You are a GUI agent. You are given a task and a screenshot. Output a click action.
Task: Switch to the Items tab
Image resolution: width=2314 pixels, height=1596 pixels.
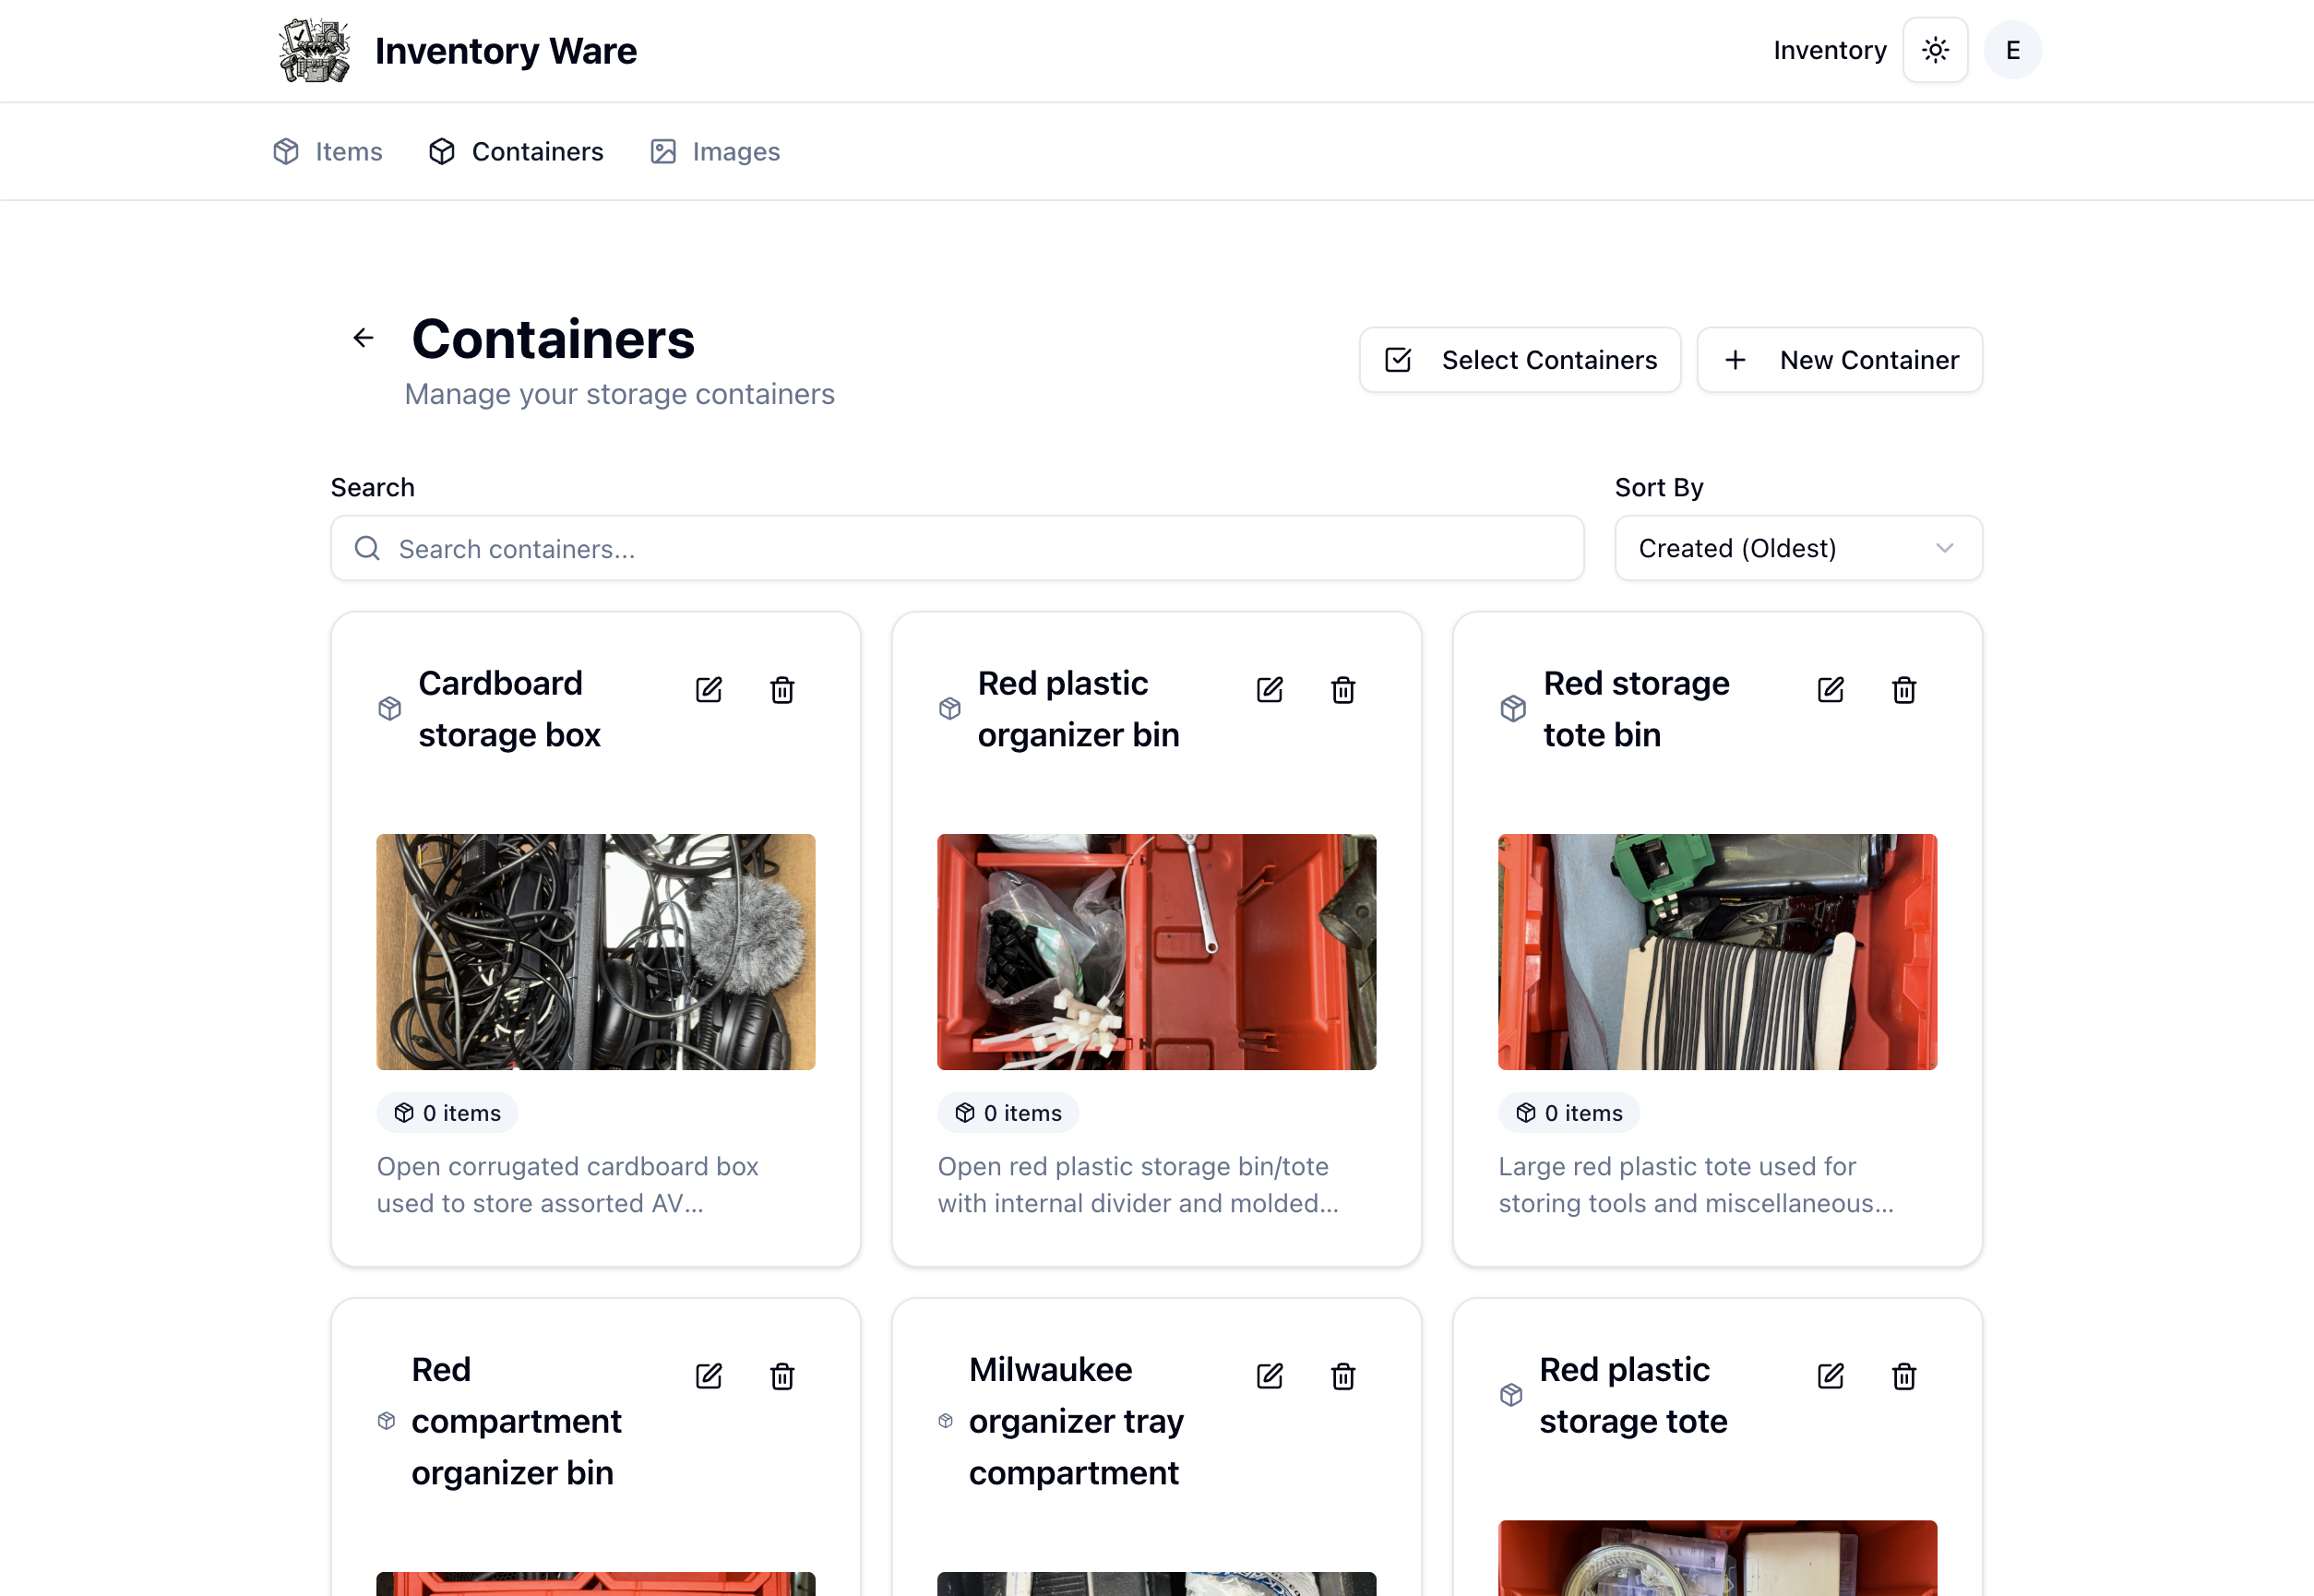328,151
